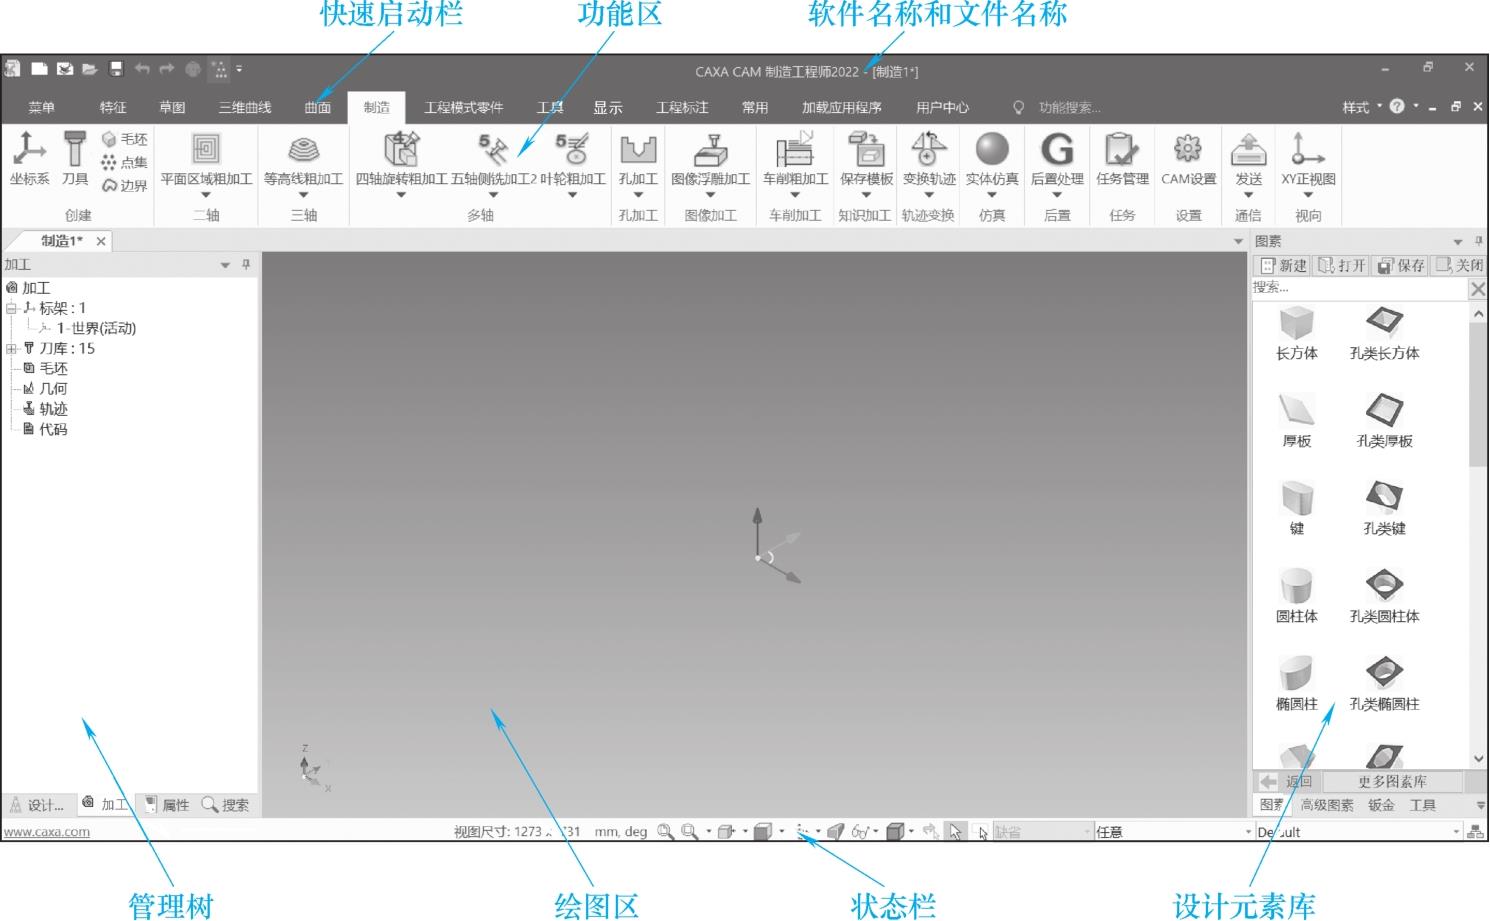Pin the 加工 panel with pushpin
The height and width of the screenshot is (921, 1490).
coord(246,264)
